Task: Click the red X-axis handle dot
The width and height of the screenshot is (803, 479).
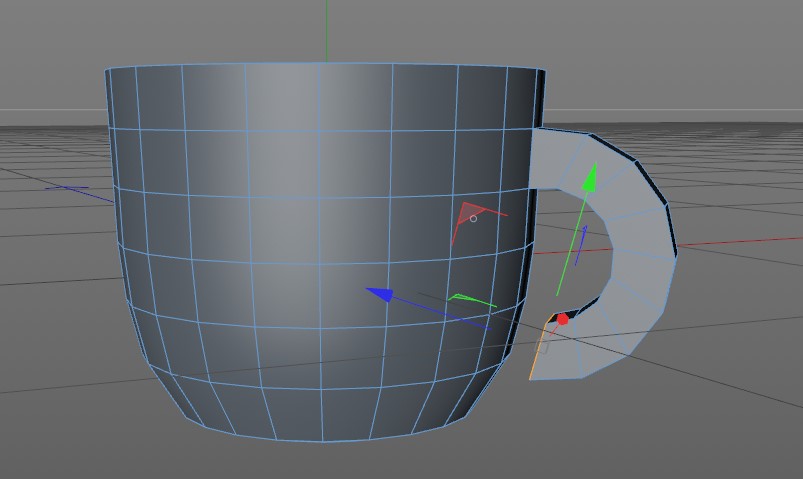Action: click(562, 319)
